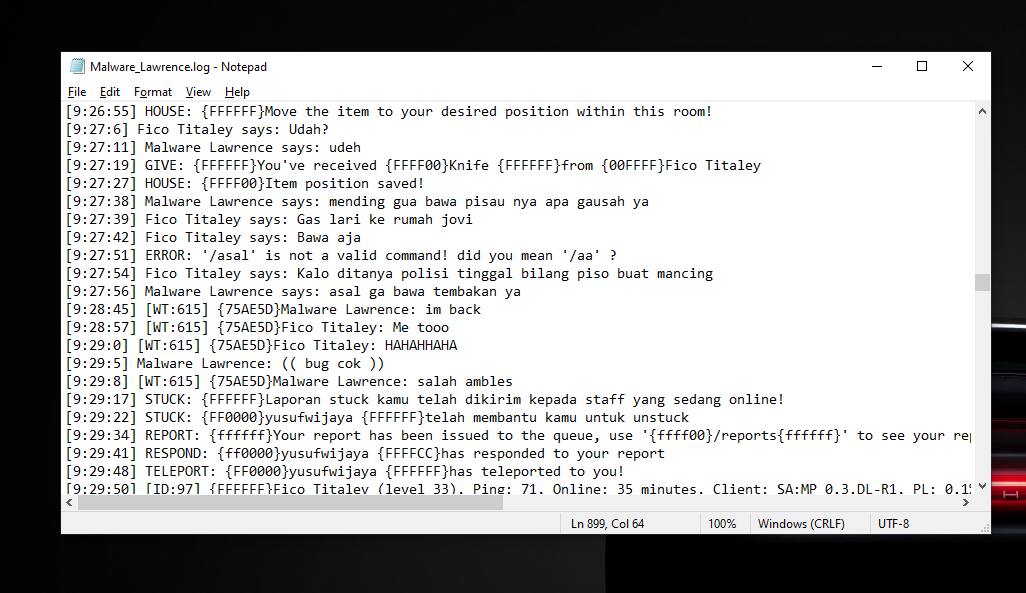Open the View menu
The height and width of the screenshot is (593, 1026).
pyautogui.click(x=198, y=92)
